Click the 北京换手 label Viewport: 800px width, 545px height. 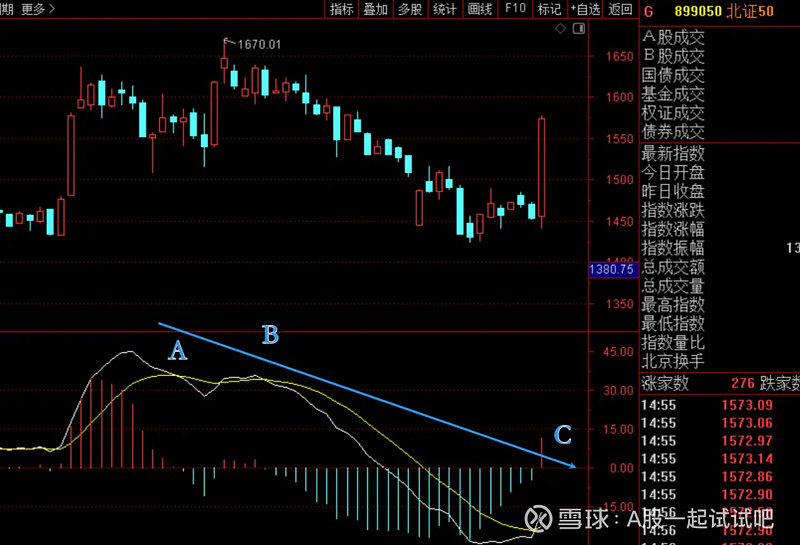[x=673, y=361]
